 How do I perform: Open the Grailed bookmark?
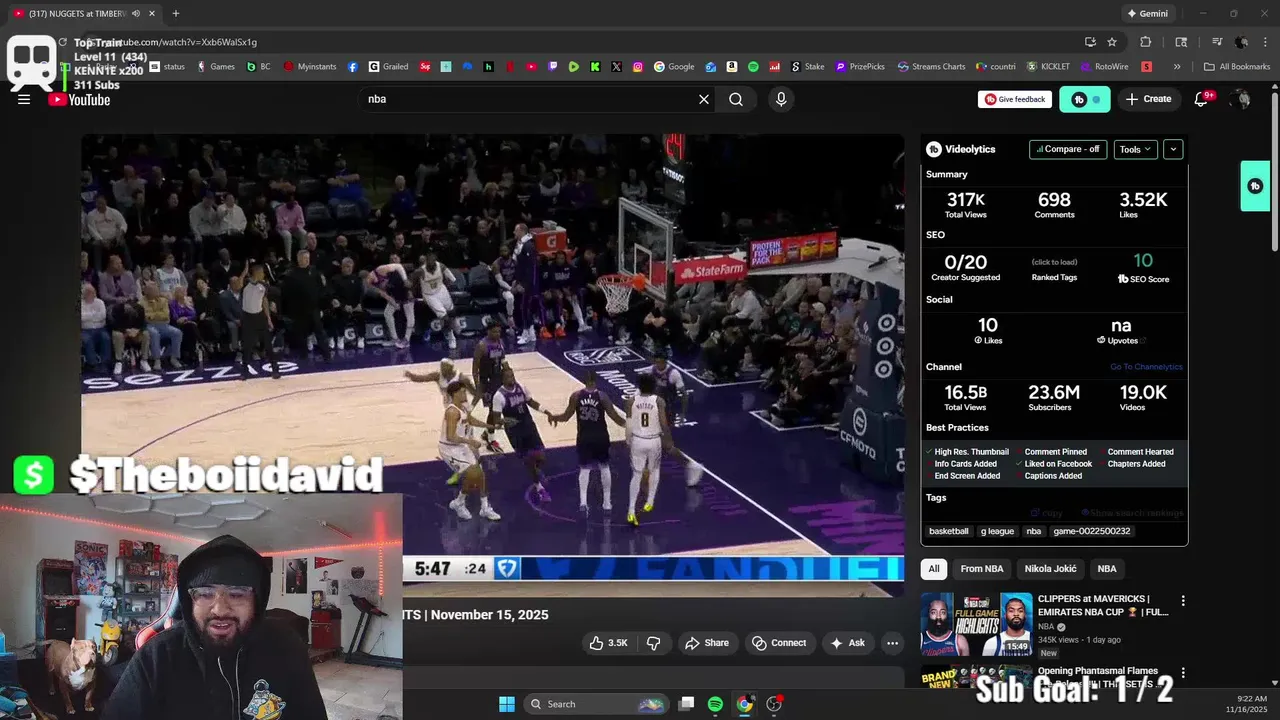pyautogui.click(x=389, y=67)
